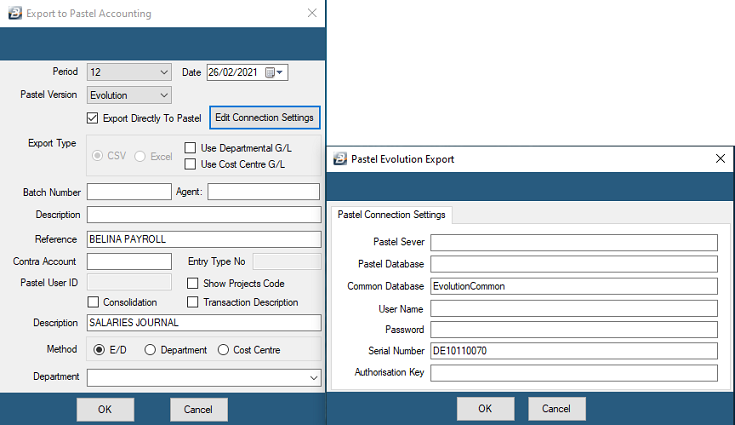735x425 pixels.
Task: Focus the Agent input field
Action: [x=264, y=192]
